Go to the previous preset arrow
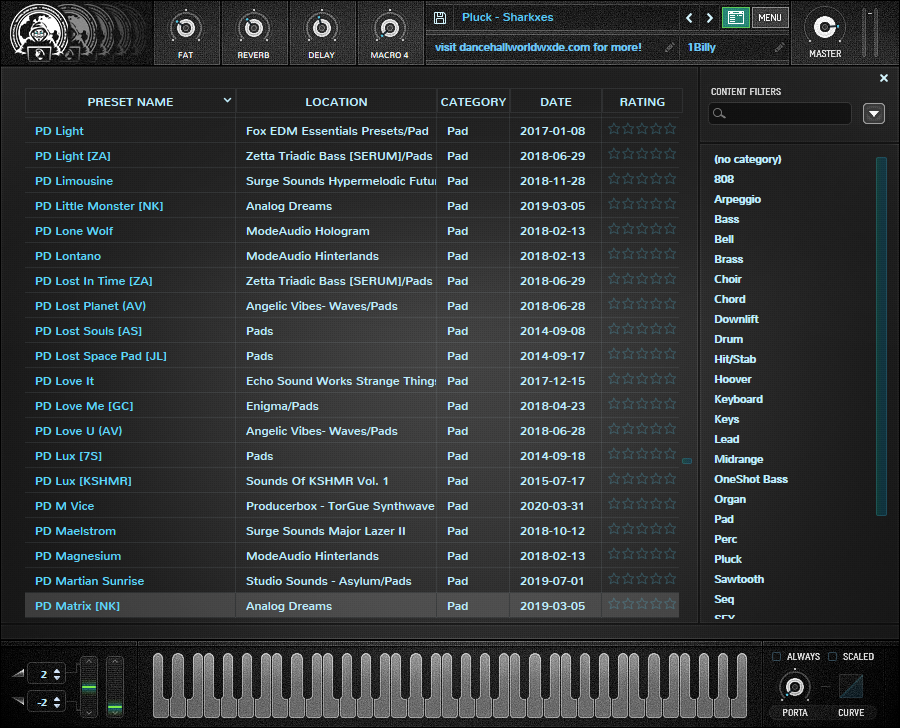Image resolution: width=900 pixels, height=728 pixels. point(689,18)
